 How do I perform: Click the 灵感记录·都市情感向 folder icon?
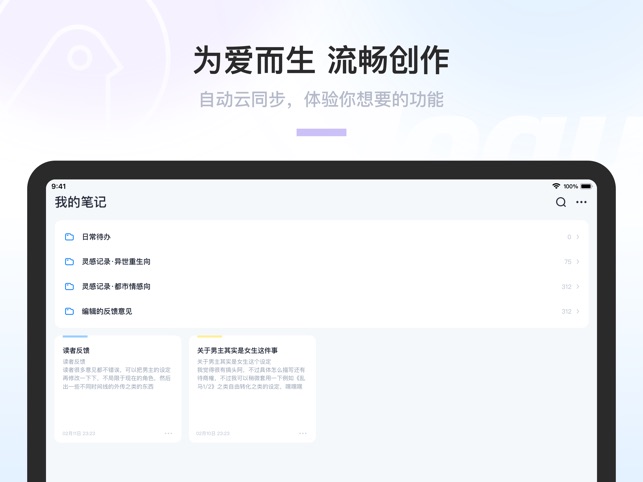coord(69,287)
